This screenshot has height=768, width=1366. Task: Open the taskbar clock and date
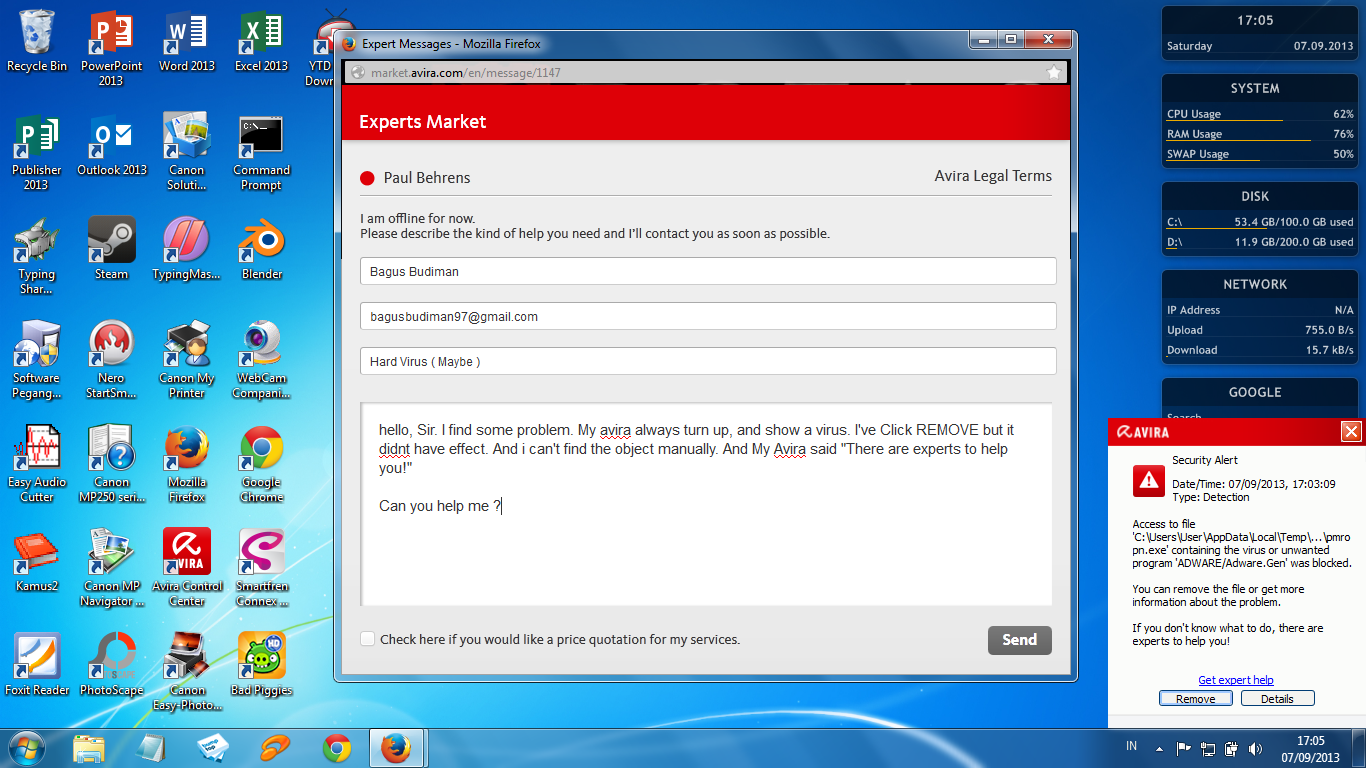point(1310,749)
